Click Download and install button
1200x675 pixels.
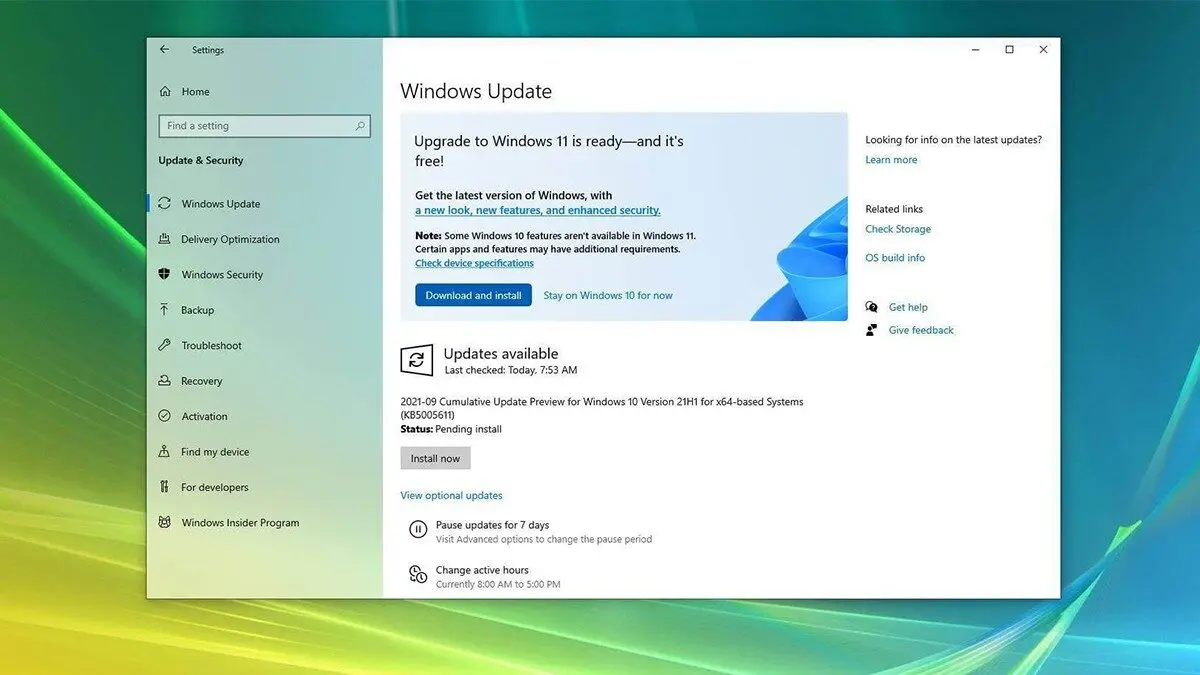tap(474, 295)
